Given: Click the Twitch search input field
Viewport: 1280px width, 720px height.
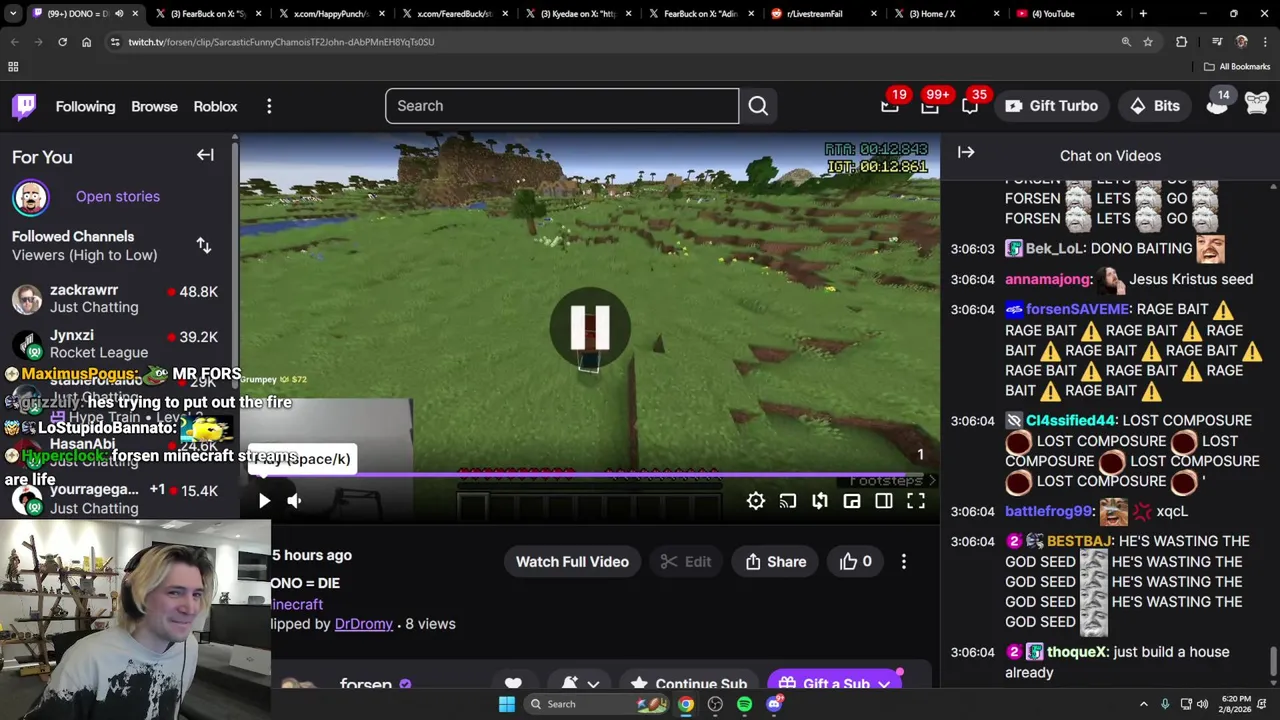Looking at the screenshot, I should click(562, 106).
